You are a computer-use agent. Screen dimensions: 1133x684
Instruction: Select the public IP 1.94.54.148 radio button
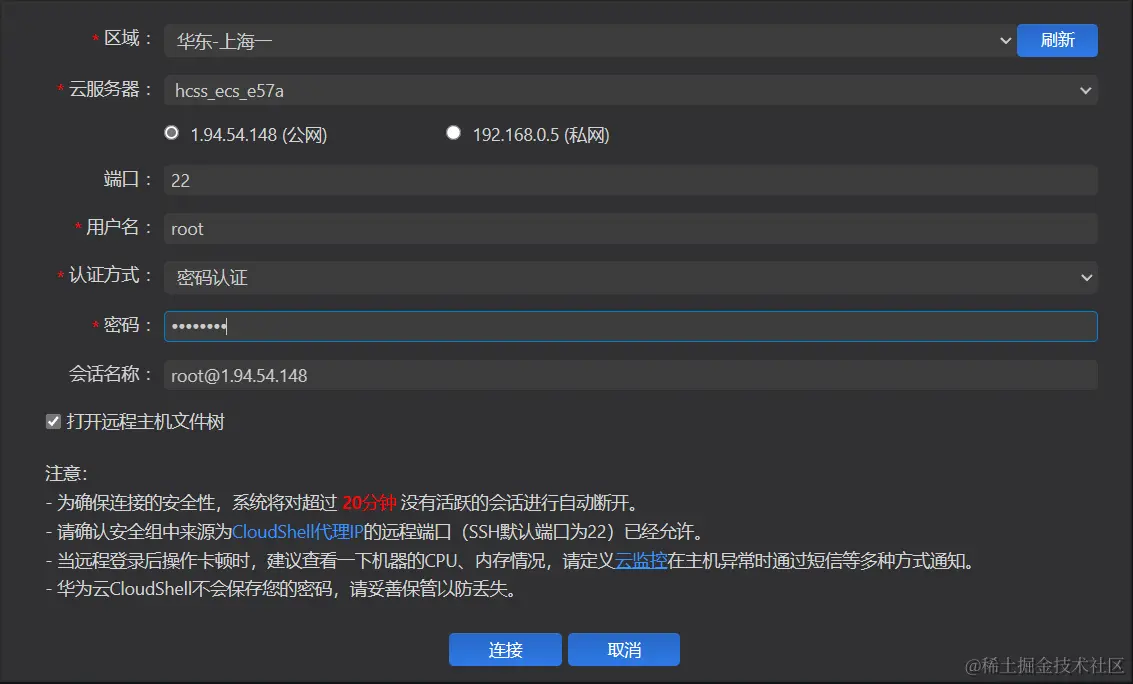click(171, 132)
